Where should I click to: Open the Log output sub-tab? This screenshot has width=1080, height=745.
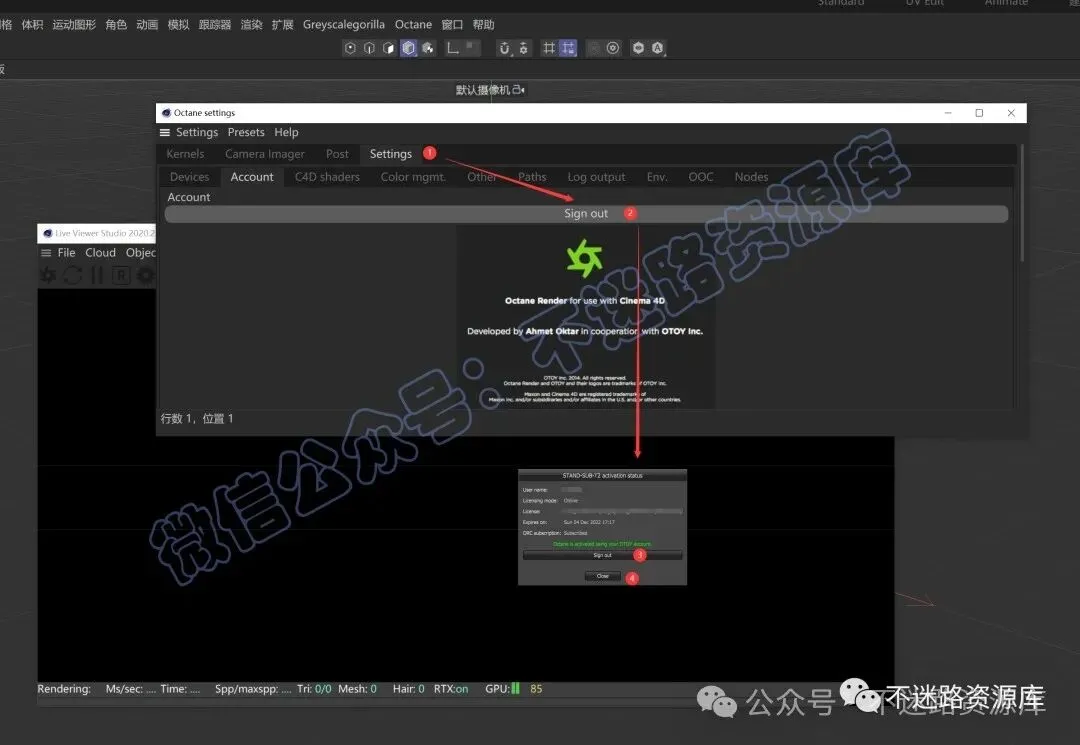[x=596, y=177]
